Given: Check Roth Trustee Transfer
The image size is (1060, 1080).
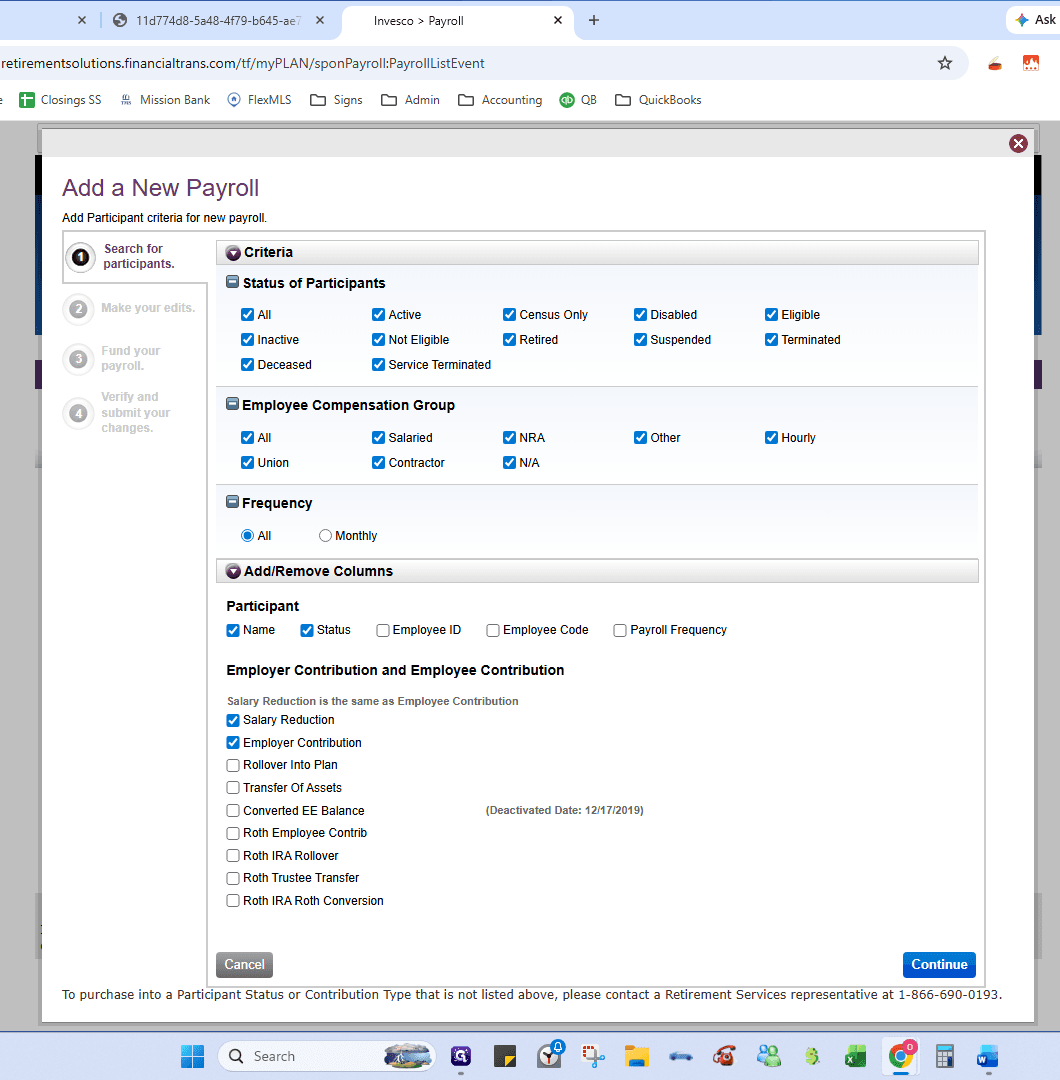Looking at the screenshot, I should (233, 878).
